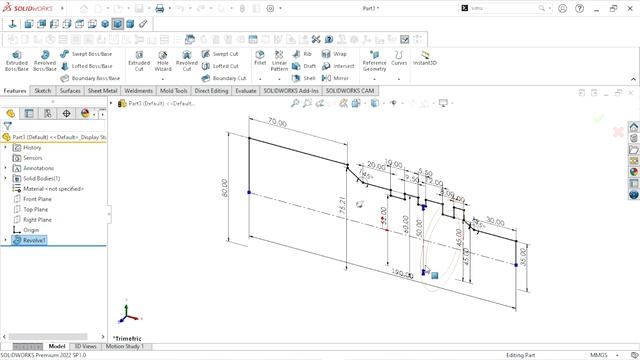Click the Wrap tool
The width and height of the screenshot is (640, 360).
(x=334, y=54)
